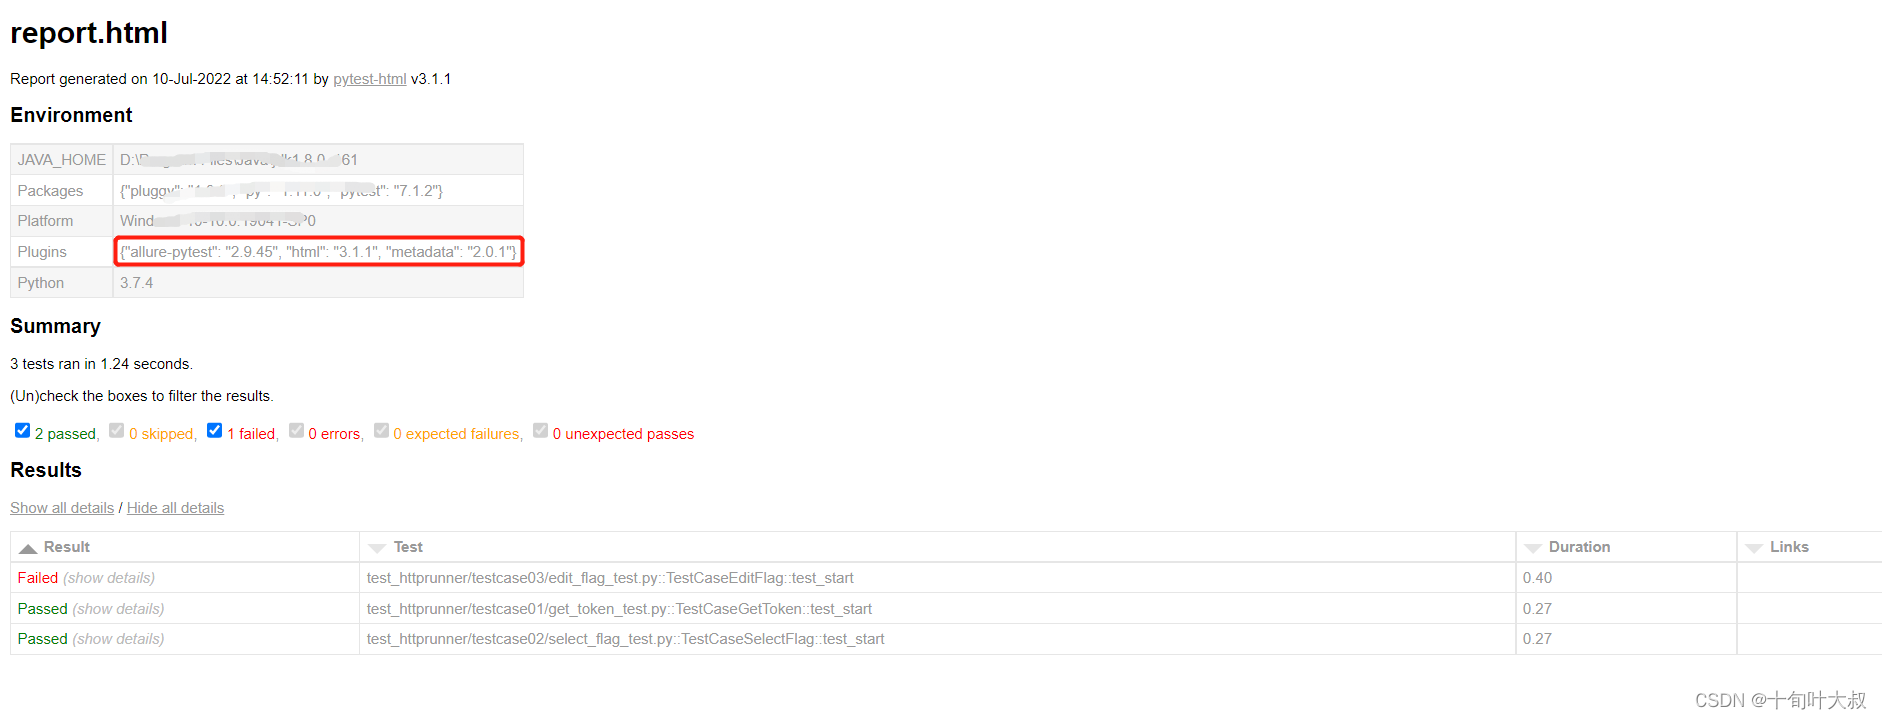Click the Python environment label
The image size is (1882, 719).
click(x=41, y=283)
